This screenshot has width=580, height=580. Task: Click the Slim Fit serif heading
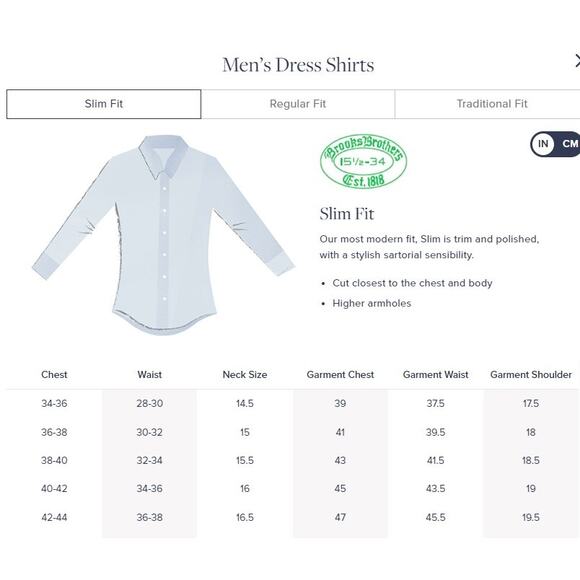(x=347, y=214)
